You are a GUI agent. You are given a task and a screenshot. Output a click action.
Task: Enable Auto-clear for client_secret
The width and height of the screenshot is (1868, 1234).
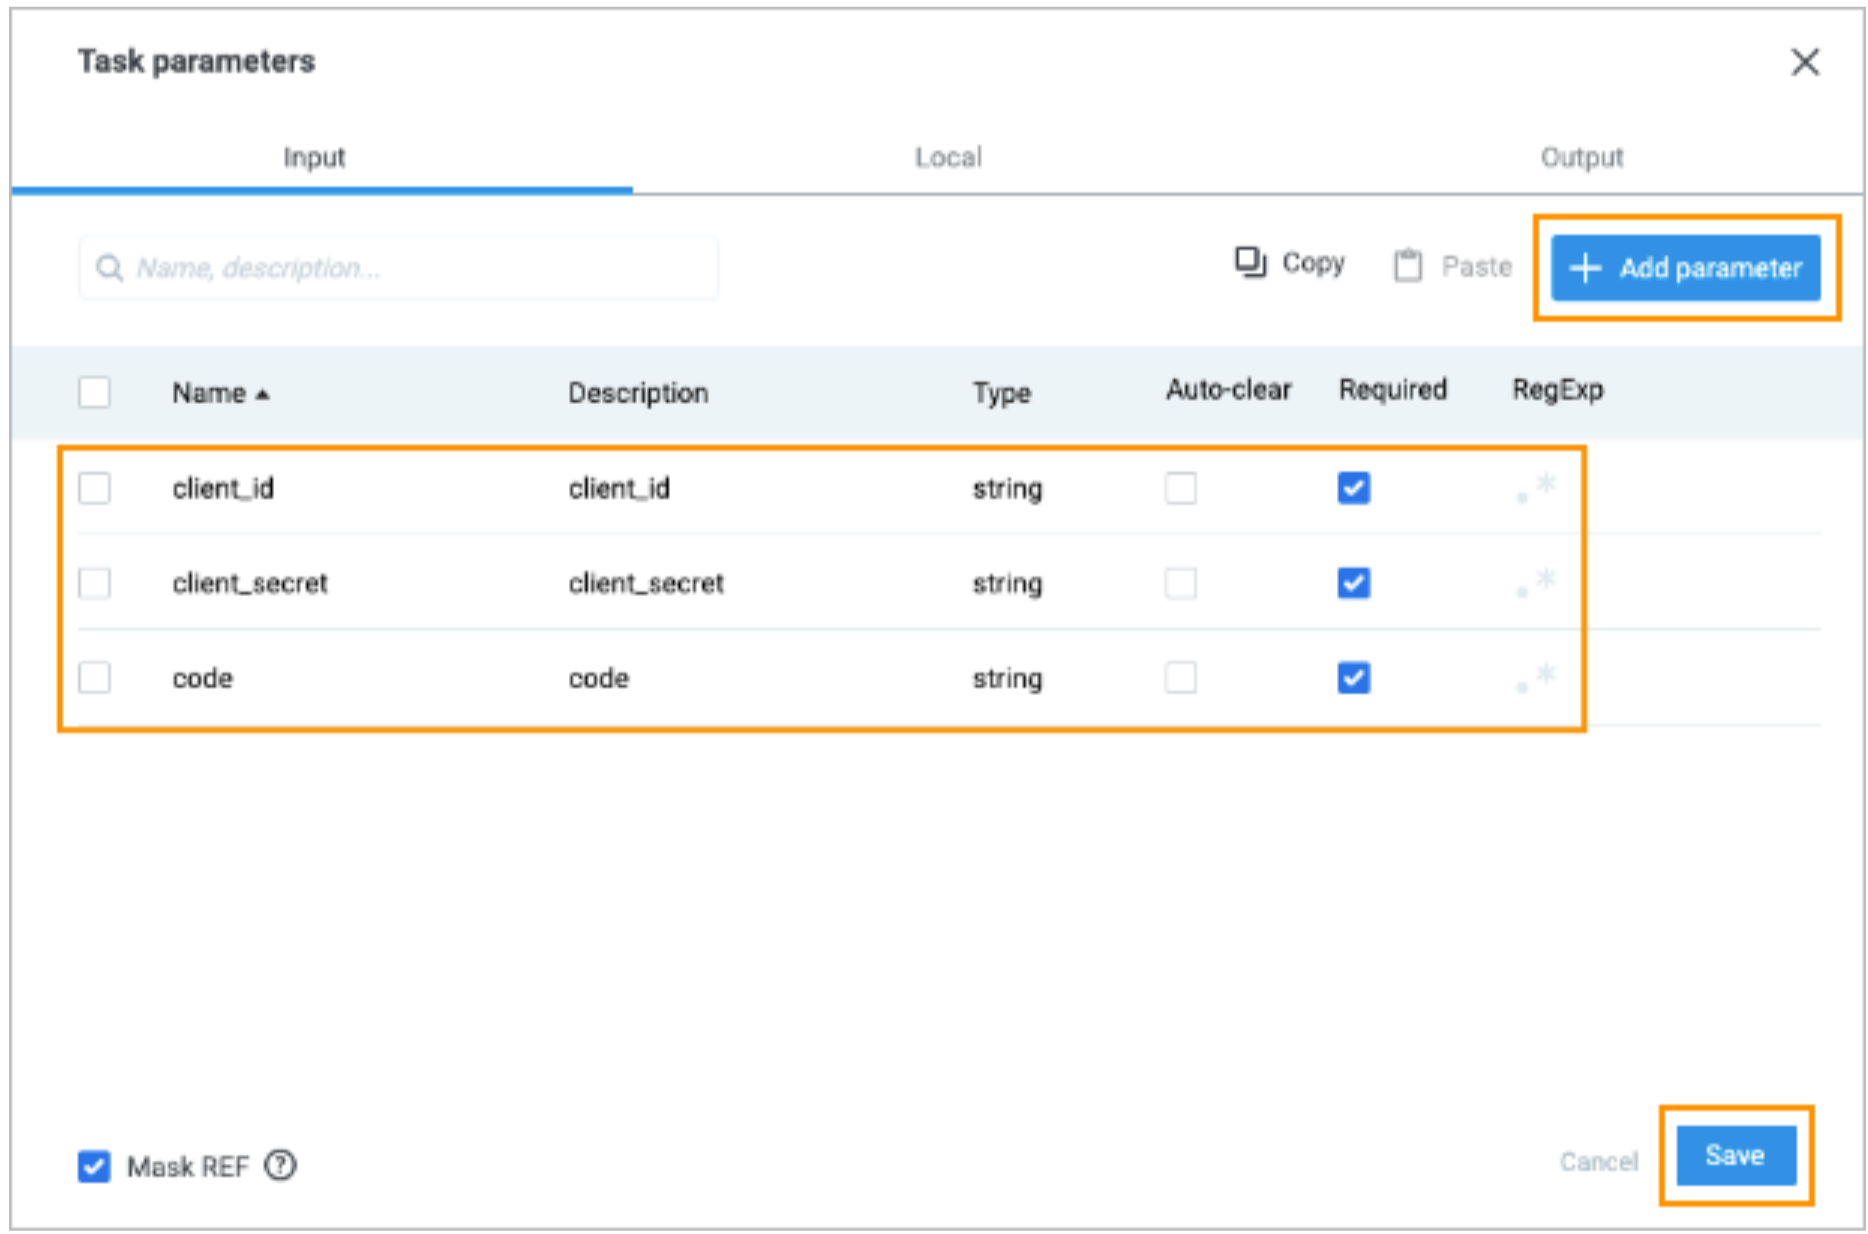pos(1180,583)
